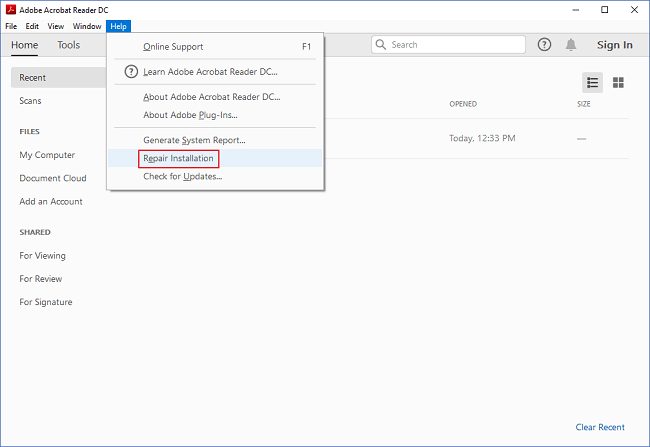Click the Sign In button
Viewport: 650px width, 447px height.
(x=614, y=45)
